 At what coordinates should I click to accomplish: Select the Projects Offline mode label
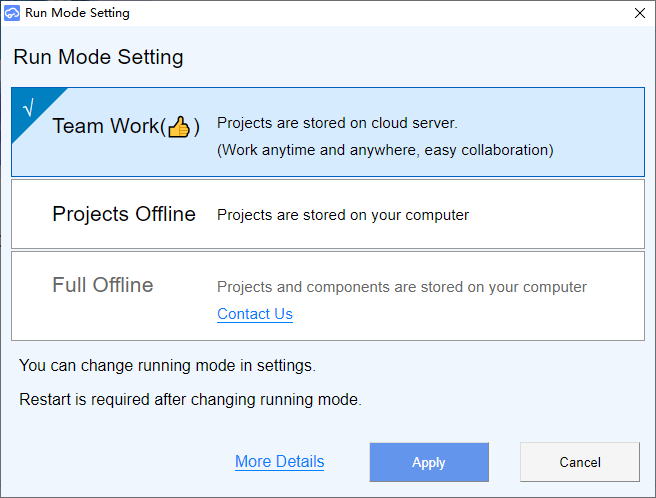(x=124, y=214)
